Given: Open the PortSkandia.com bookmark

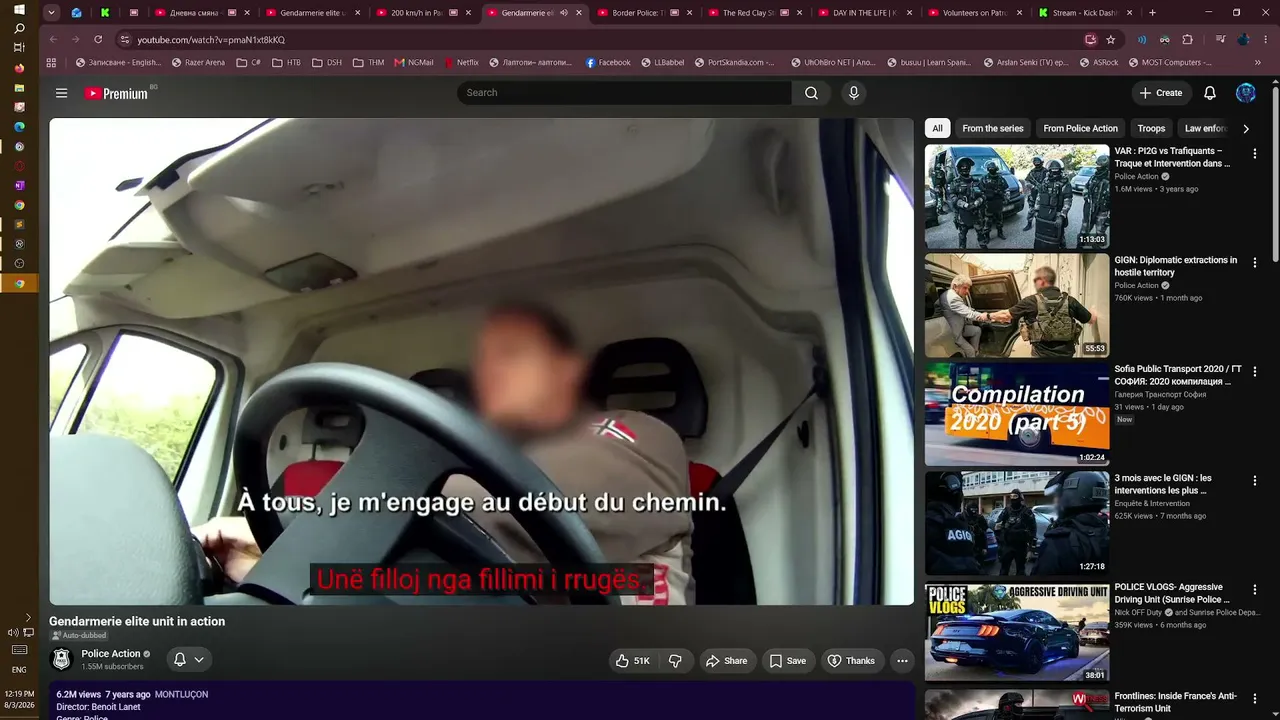Looking at the screenshot, I should click(x=734, y=62).
